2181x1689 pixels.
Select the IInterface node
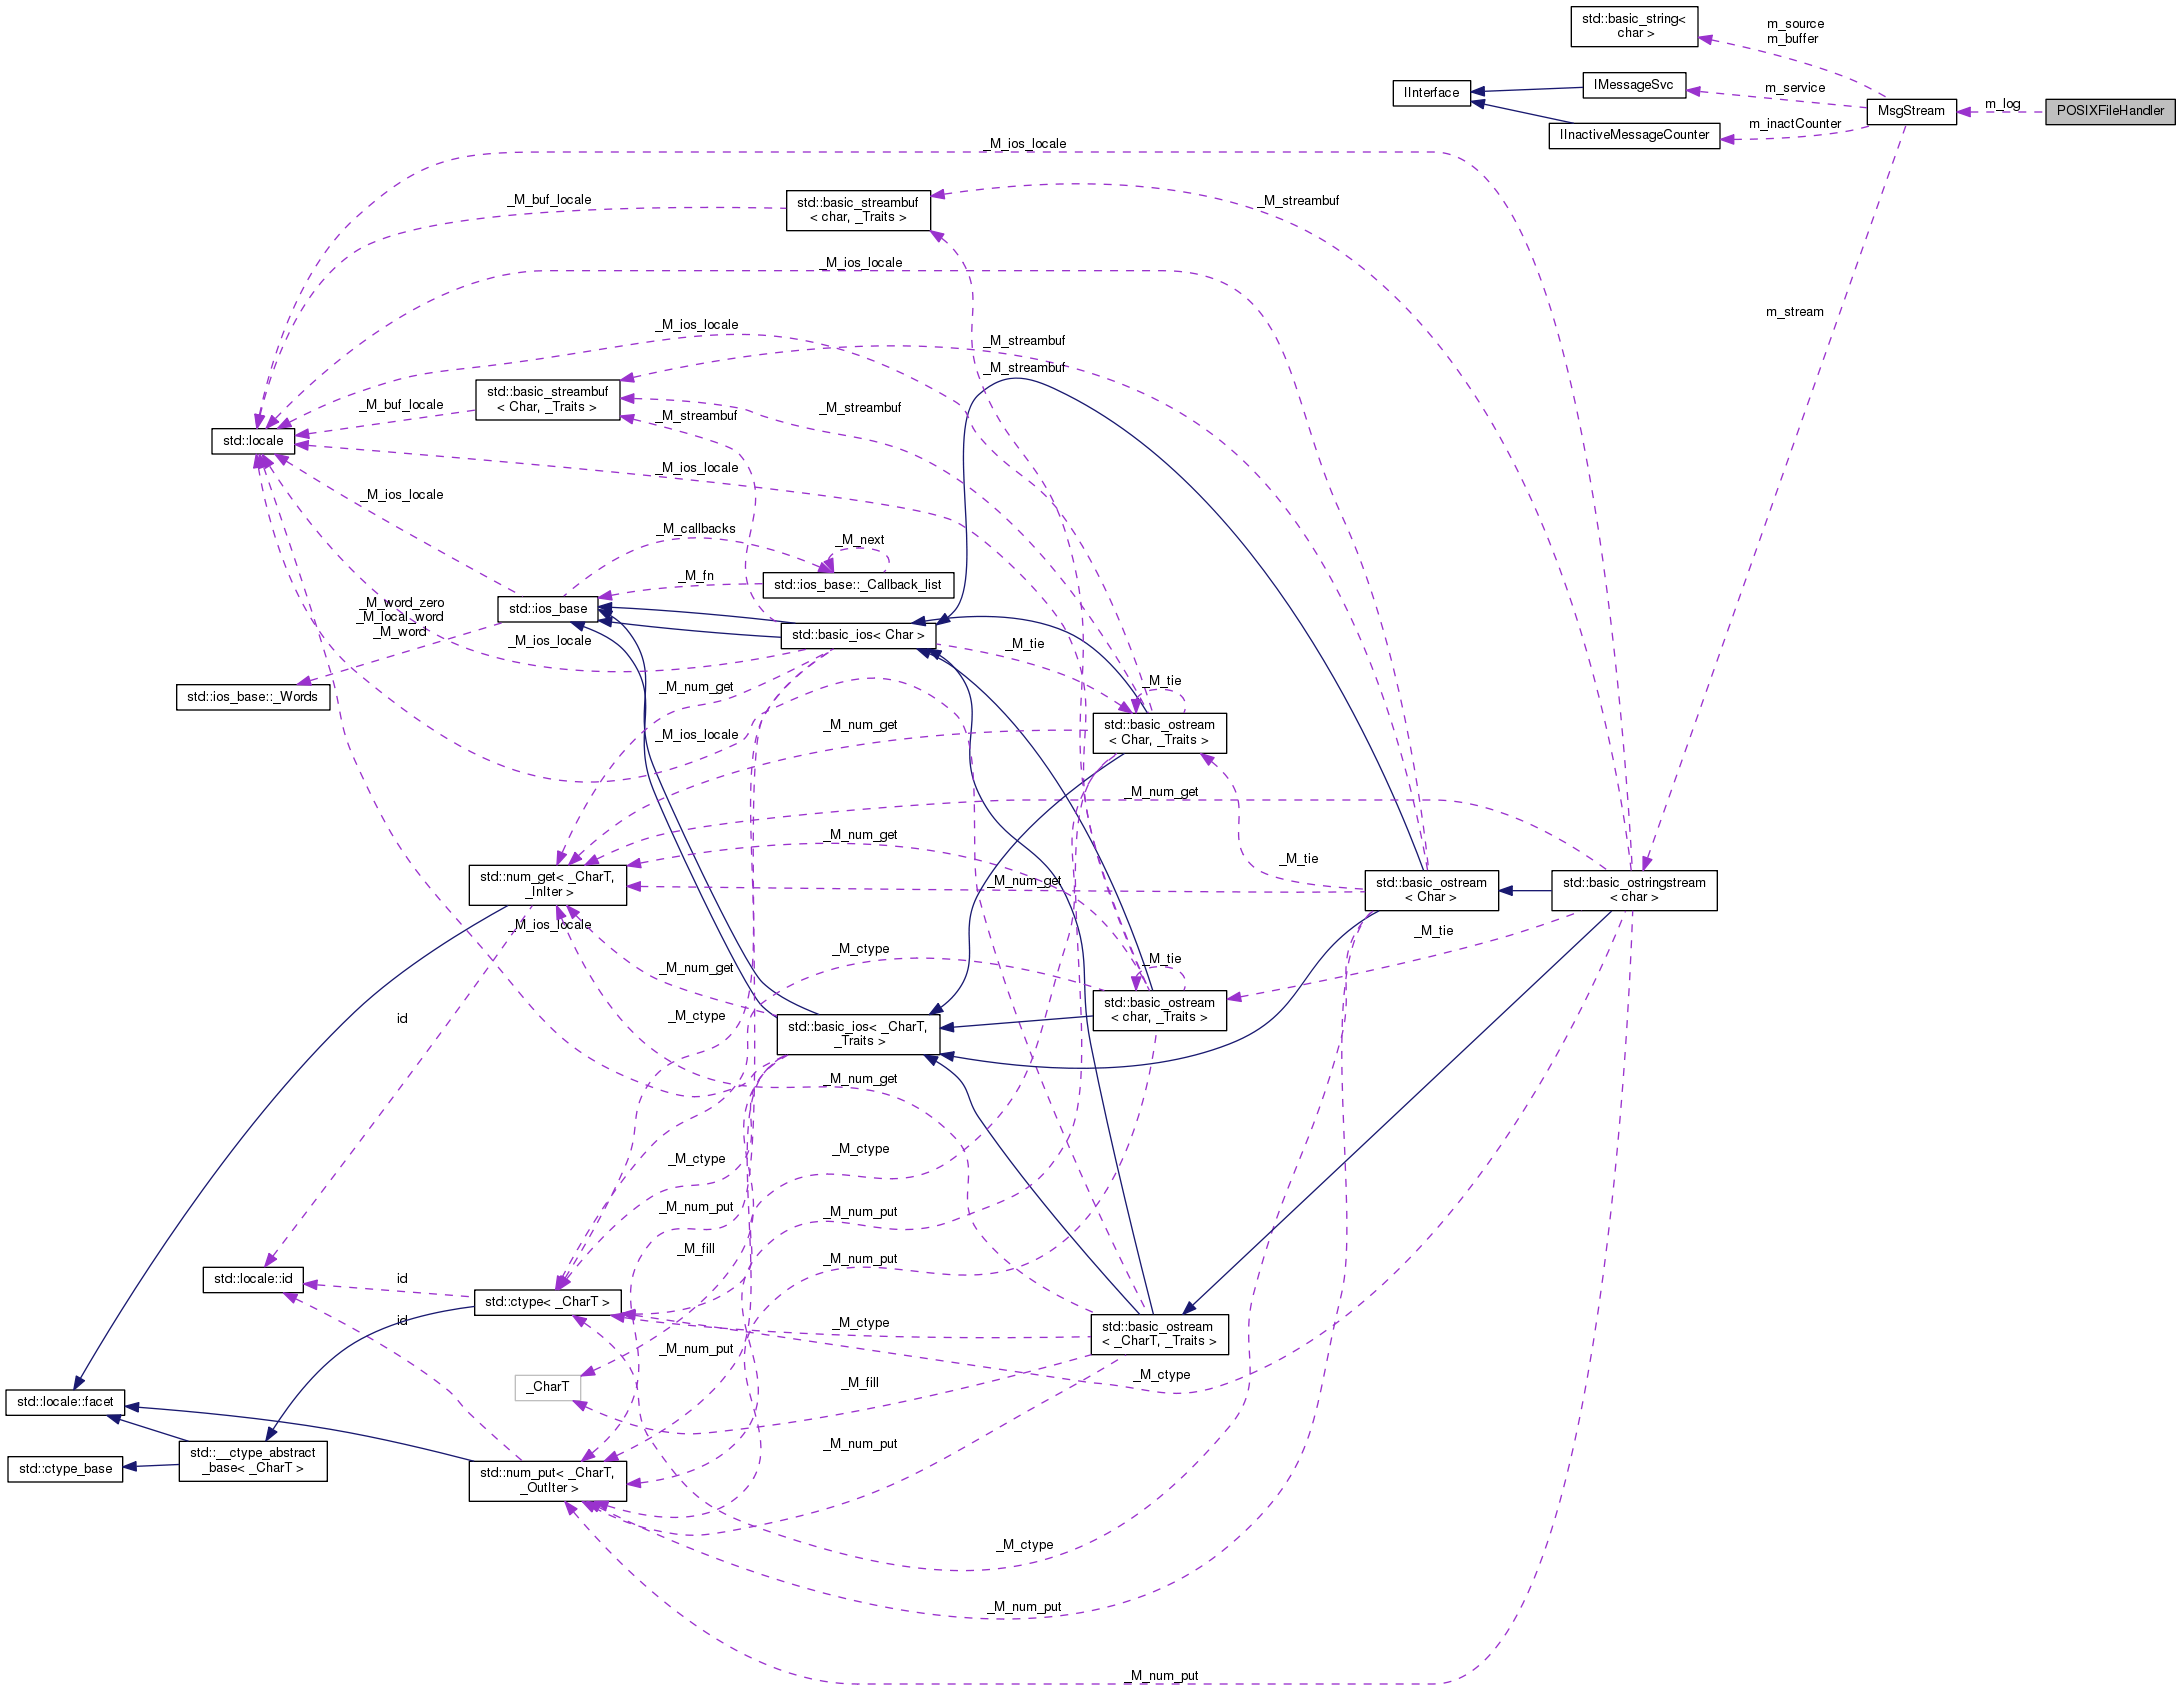point(1432,92)
